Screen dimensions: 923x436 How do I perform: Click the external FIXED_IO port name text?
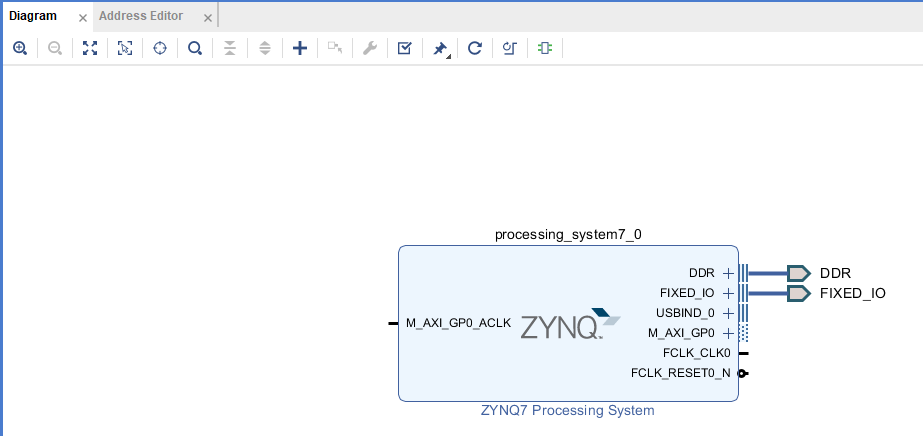tap(852, 293)
